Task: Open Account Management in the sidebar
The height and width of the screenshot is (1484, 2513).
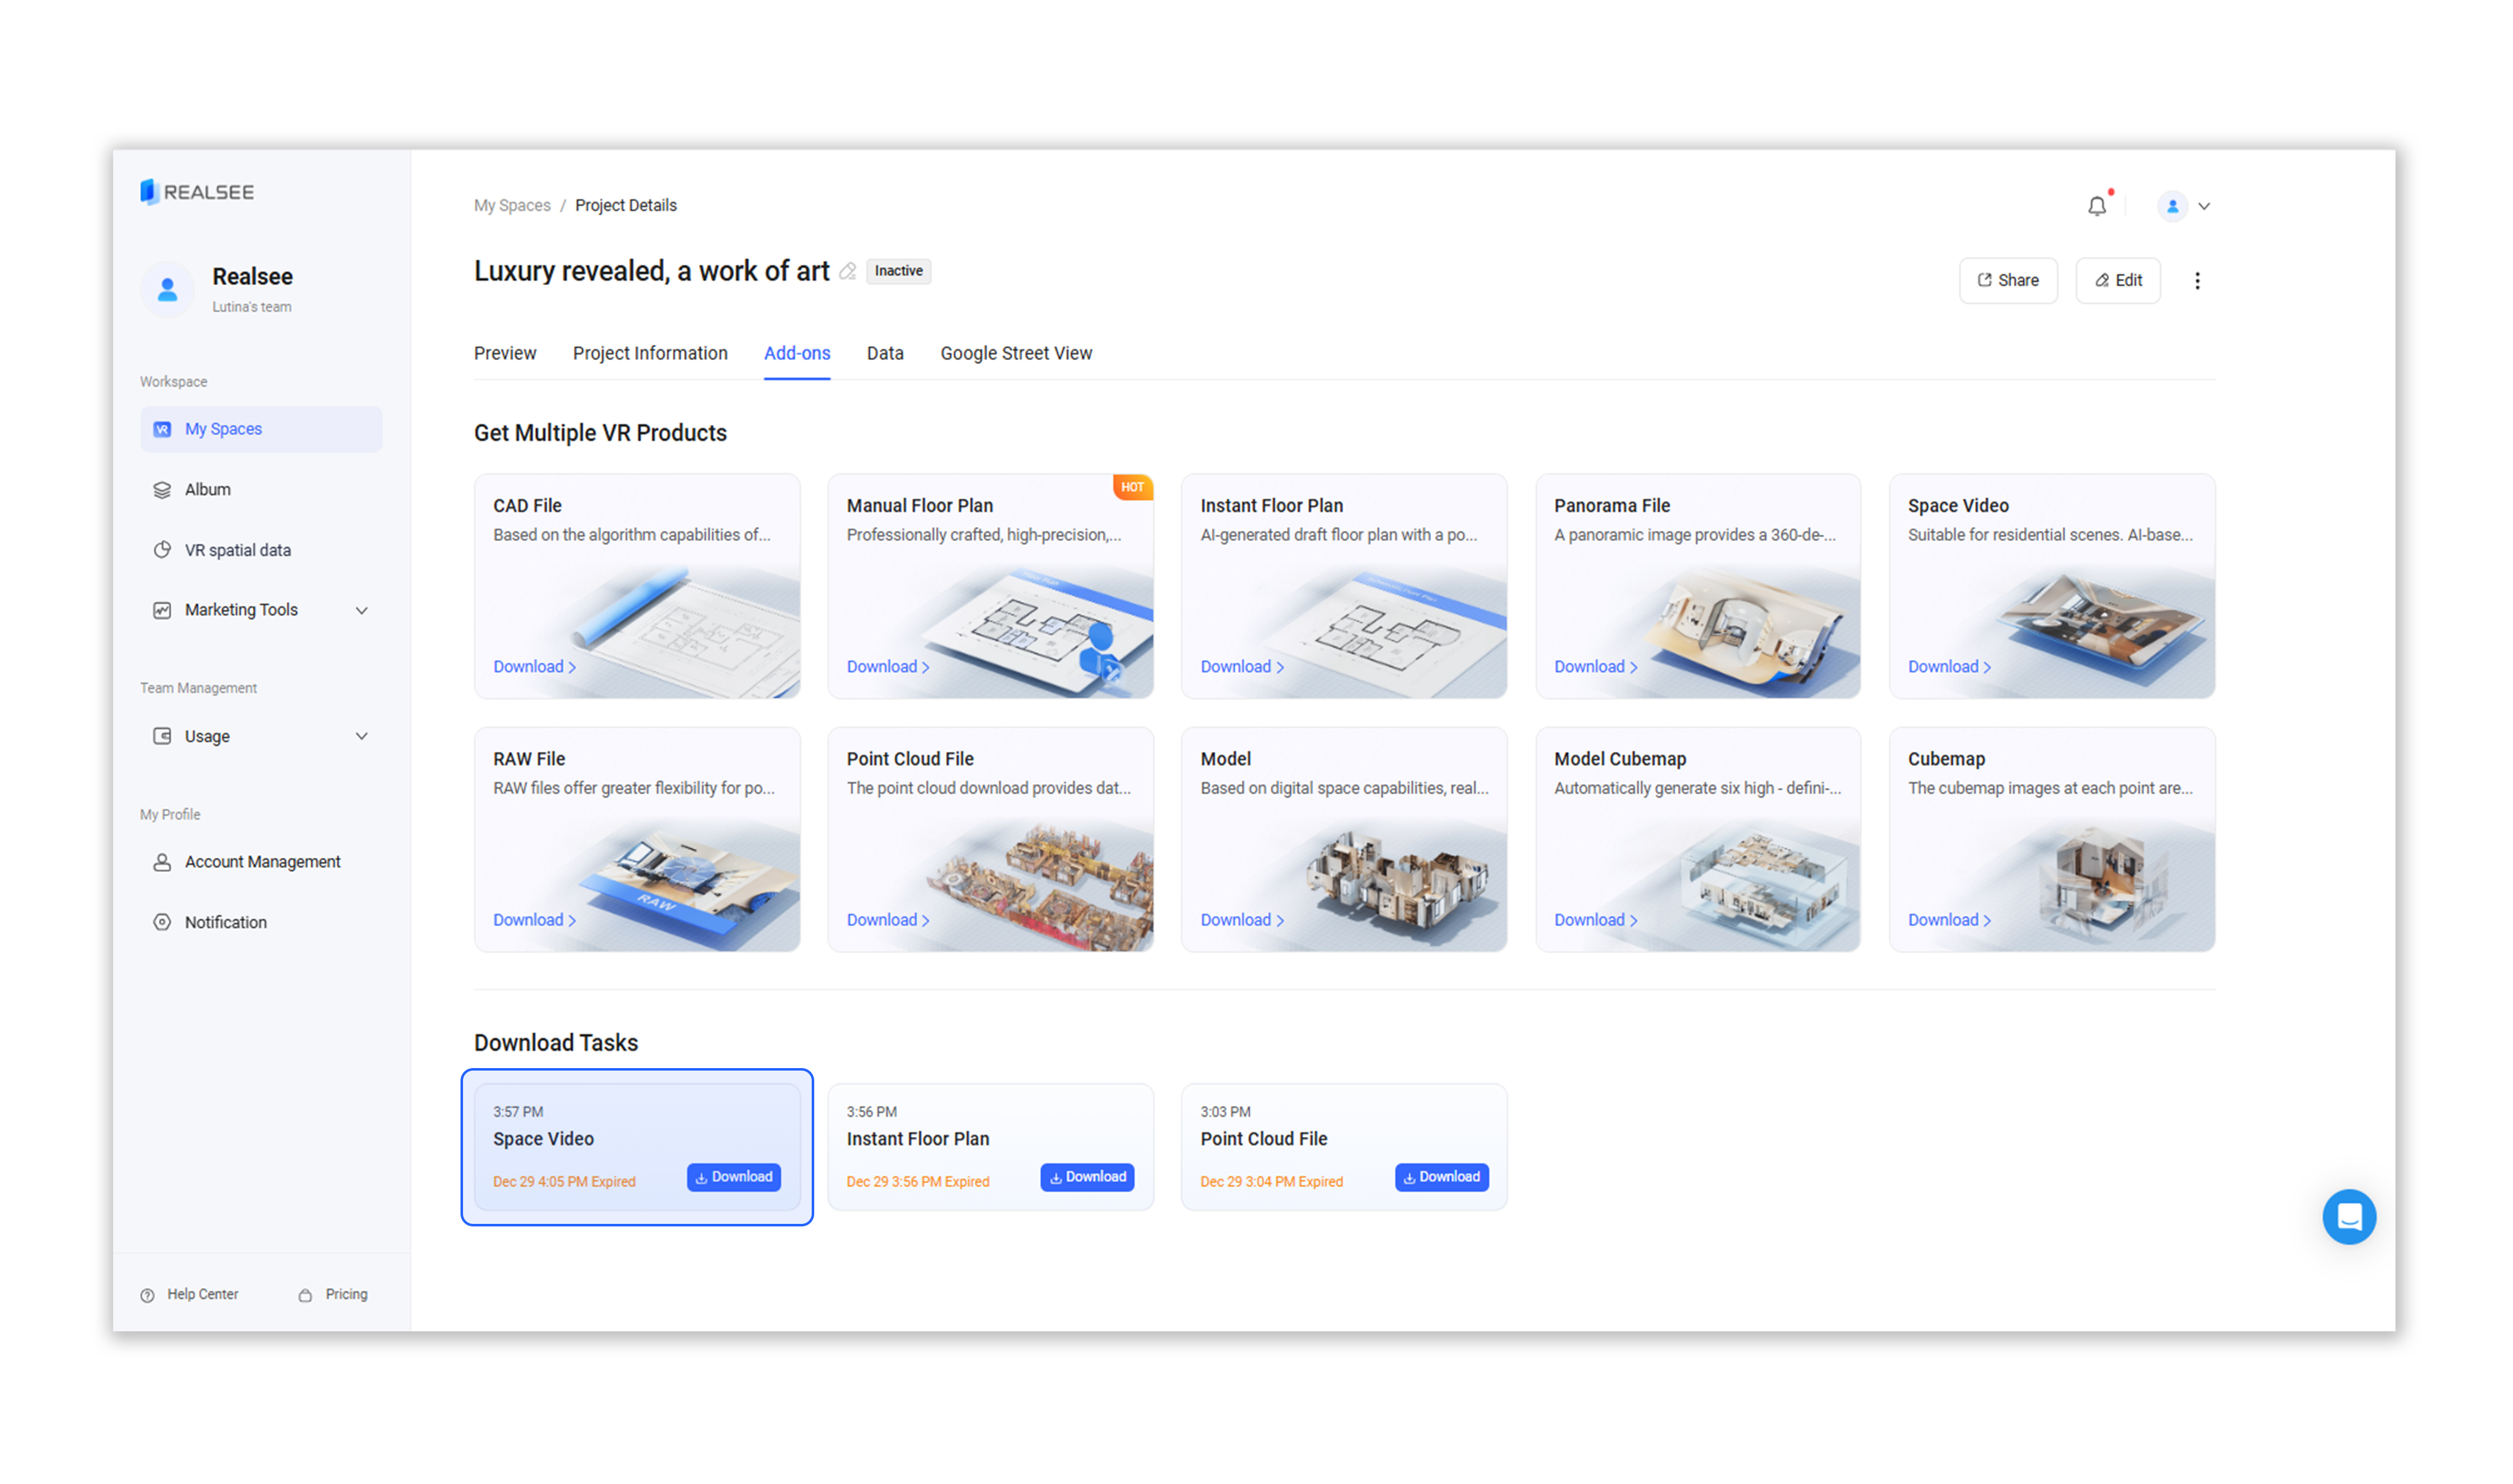Action: pyautogui.click(x=262, y=861)
